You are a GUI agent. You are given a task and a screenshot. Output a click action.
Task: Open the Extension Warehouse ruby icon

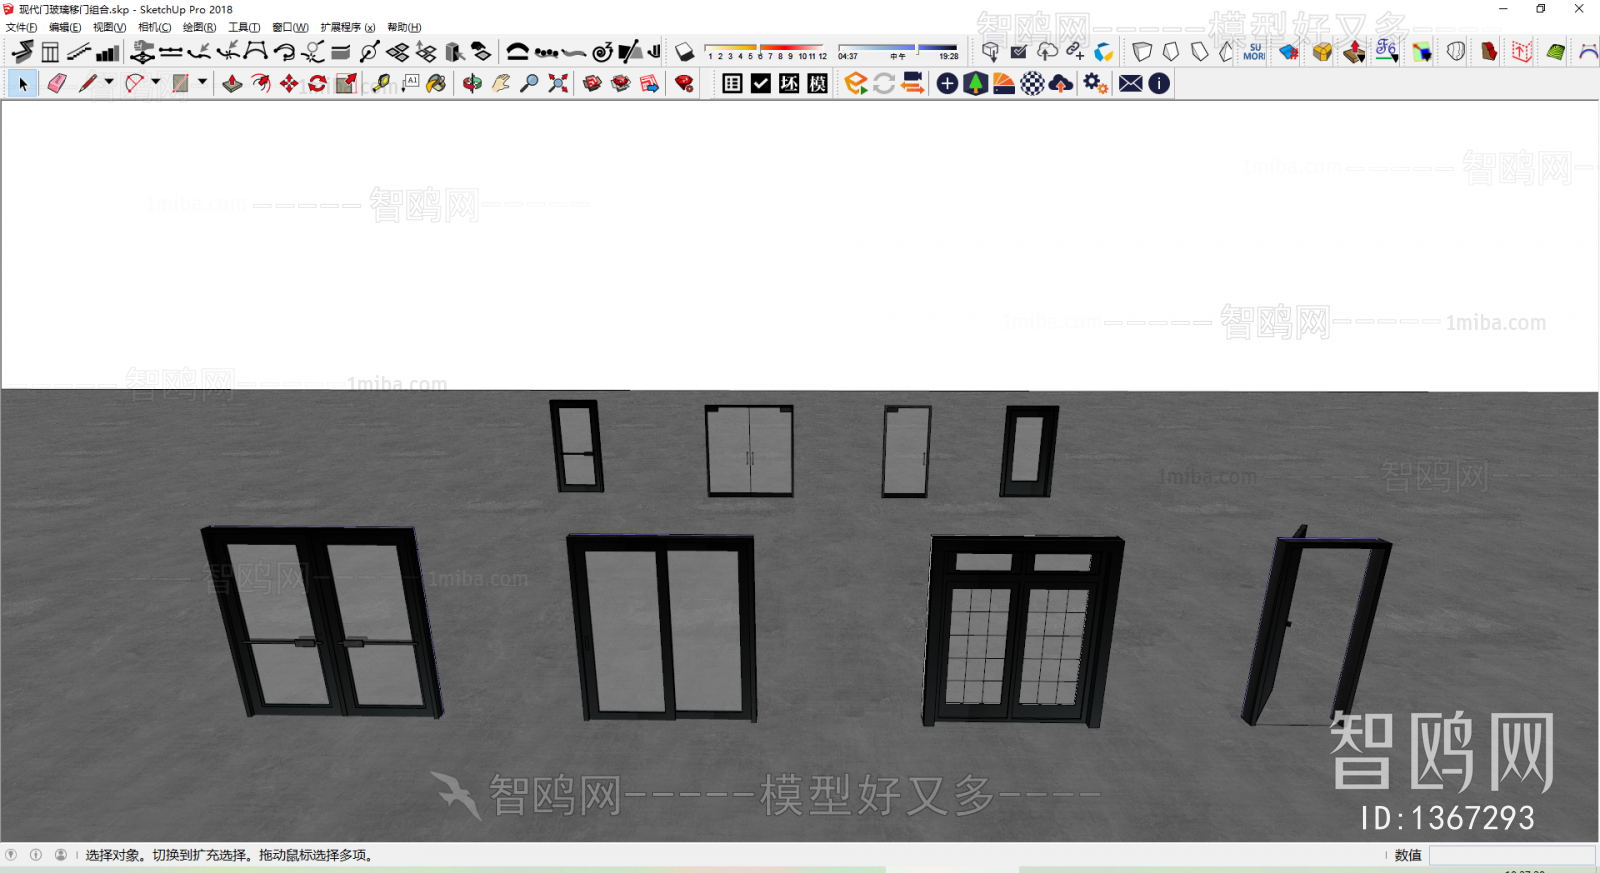pyautogui.click(x=621, y=84)
